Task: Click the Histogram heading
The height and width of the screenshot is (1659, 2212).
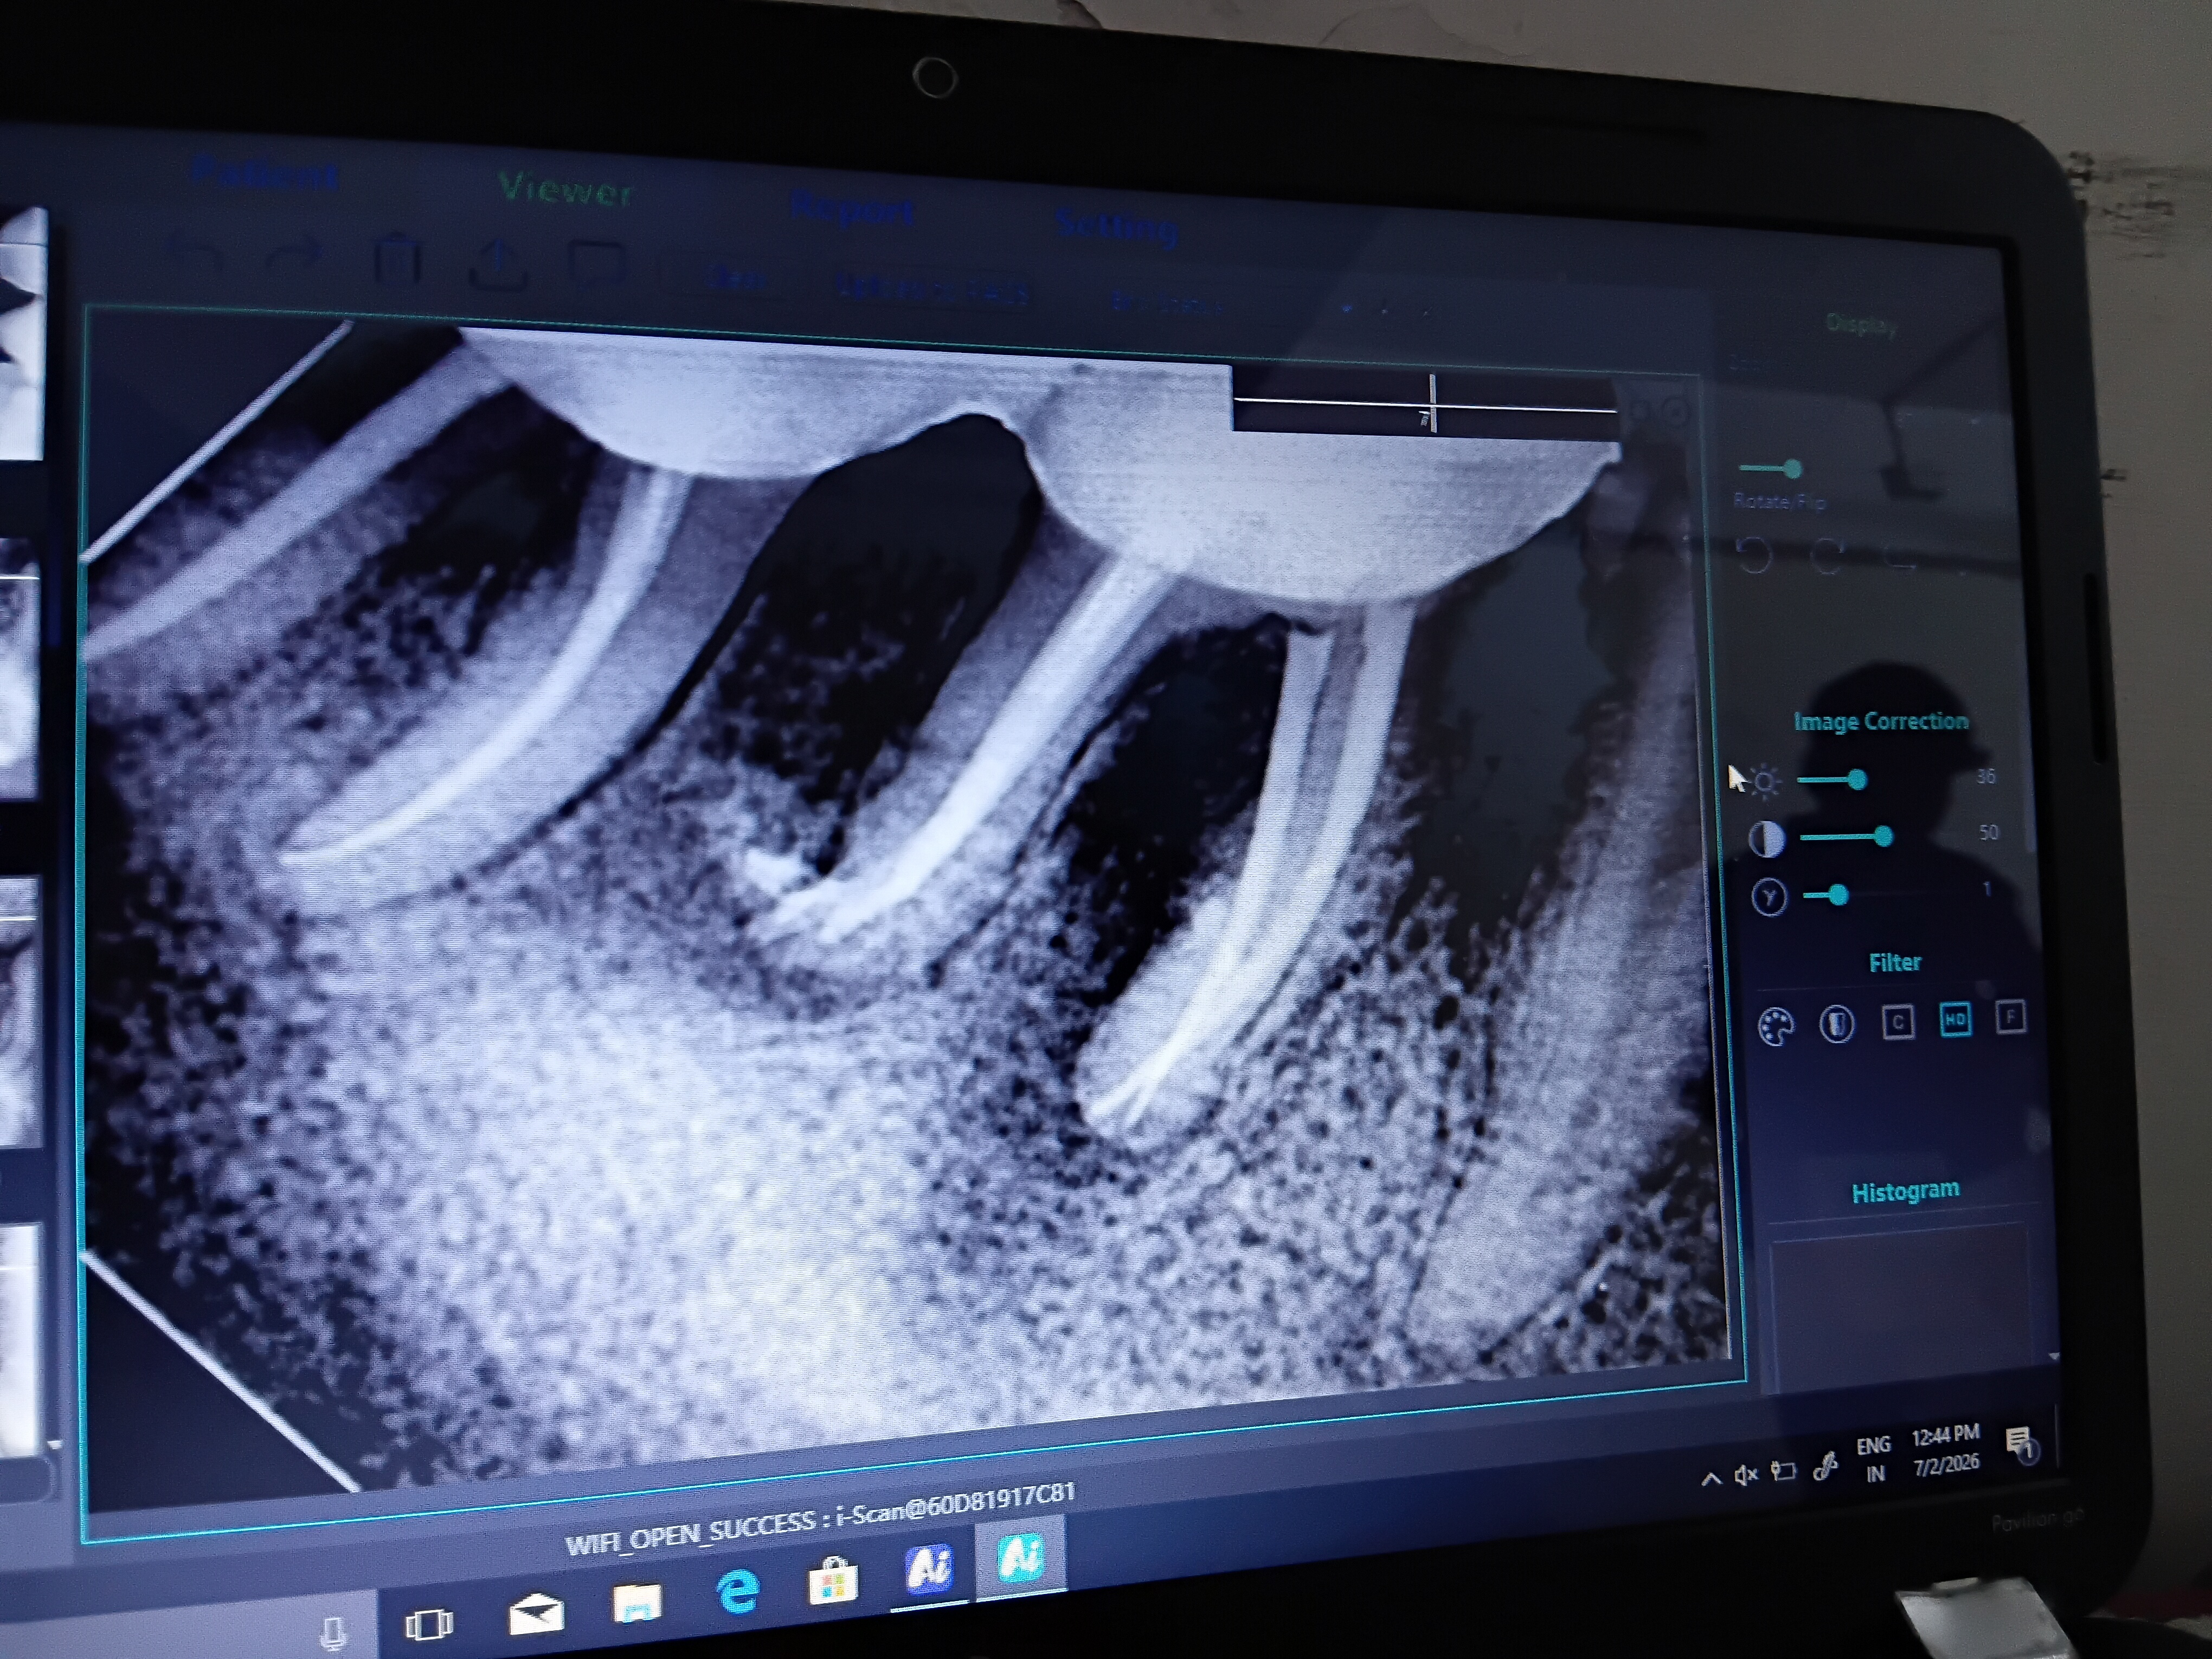Action: tap(1905, 1191)
